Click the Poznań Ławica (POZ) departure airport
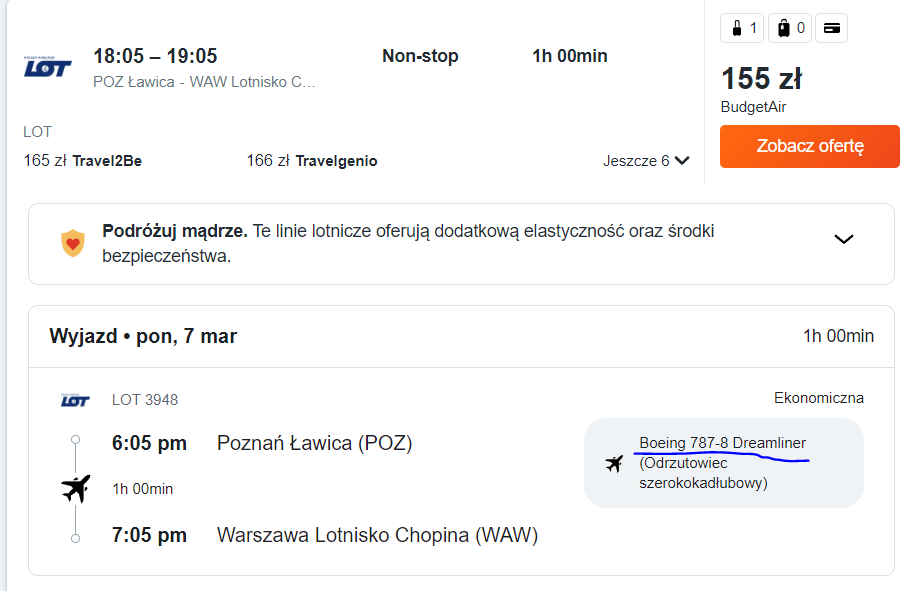This screenshot has height=591, width=906. pos(314,443)
